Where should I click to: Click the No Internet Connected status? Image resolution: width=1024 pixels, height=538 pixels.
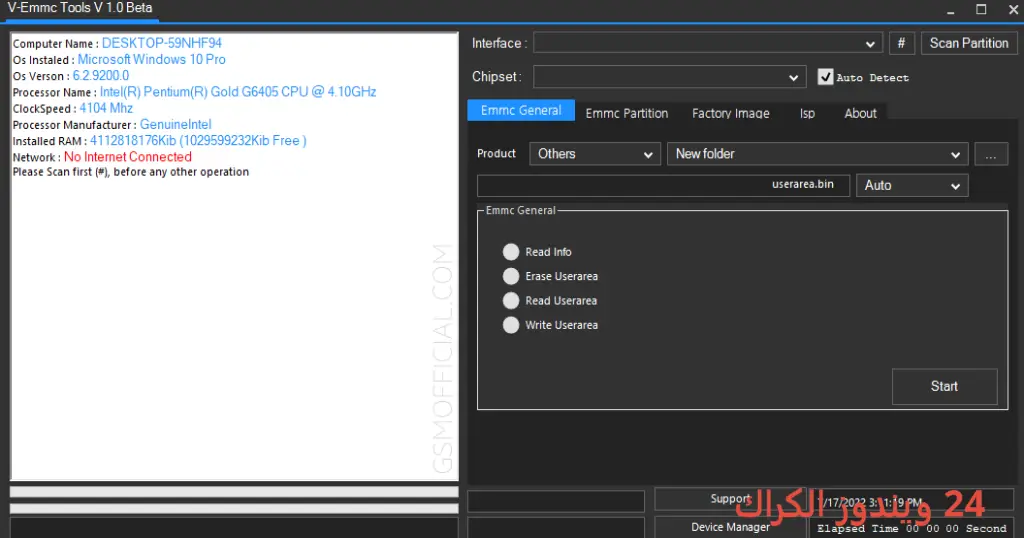[x=128, y=157]
